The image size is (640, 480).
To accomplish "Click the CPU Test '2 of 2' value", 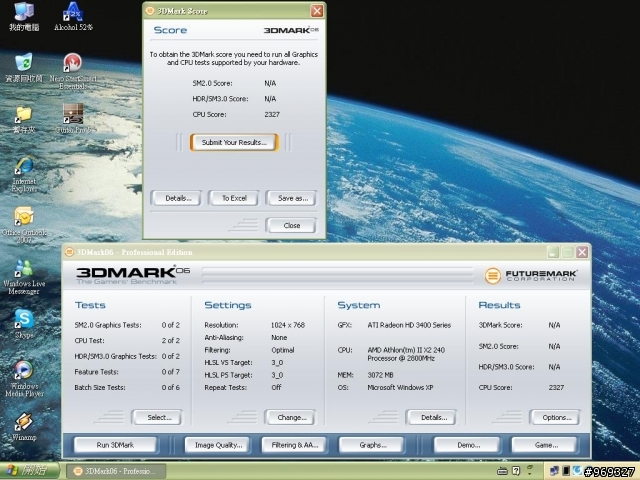I will pyautogui.click(x=171, y=340).
